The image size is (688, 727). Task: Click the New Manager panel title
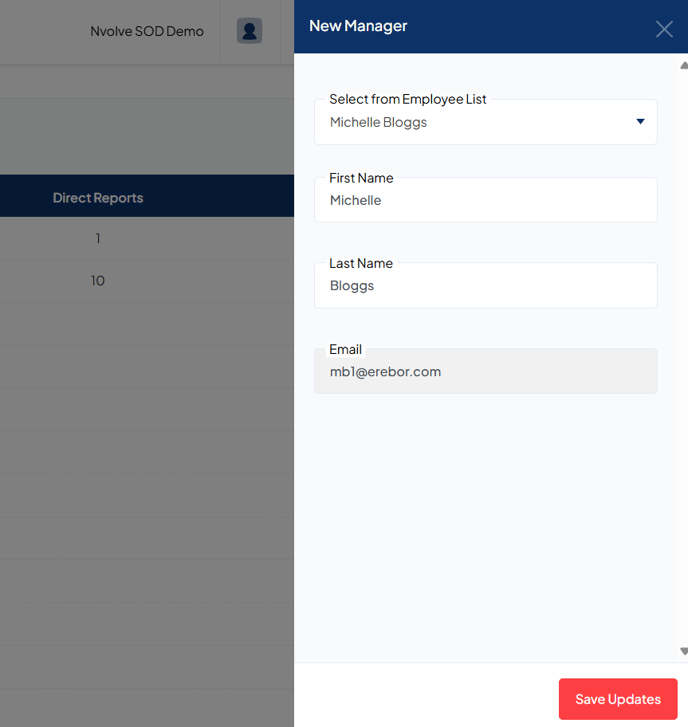[358, 26]
